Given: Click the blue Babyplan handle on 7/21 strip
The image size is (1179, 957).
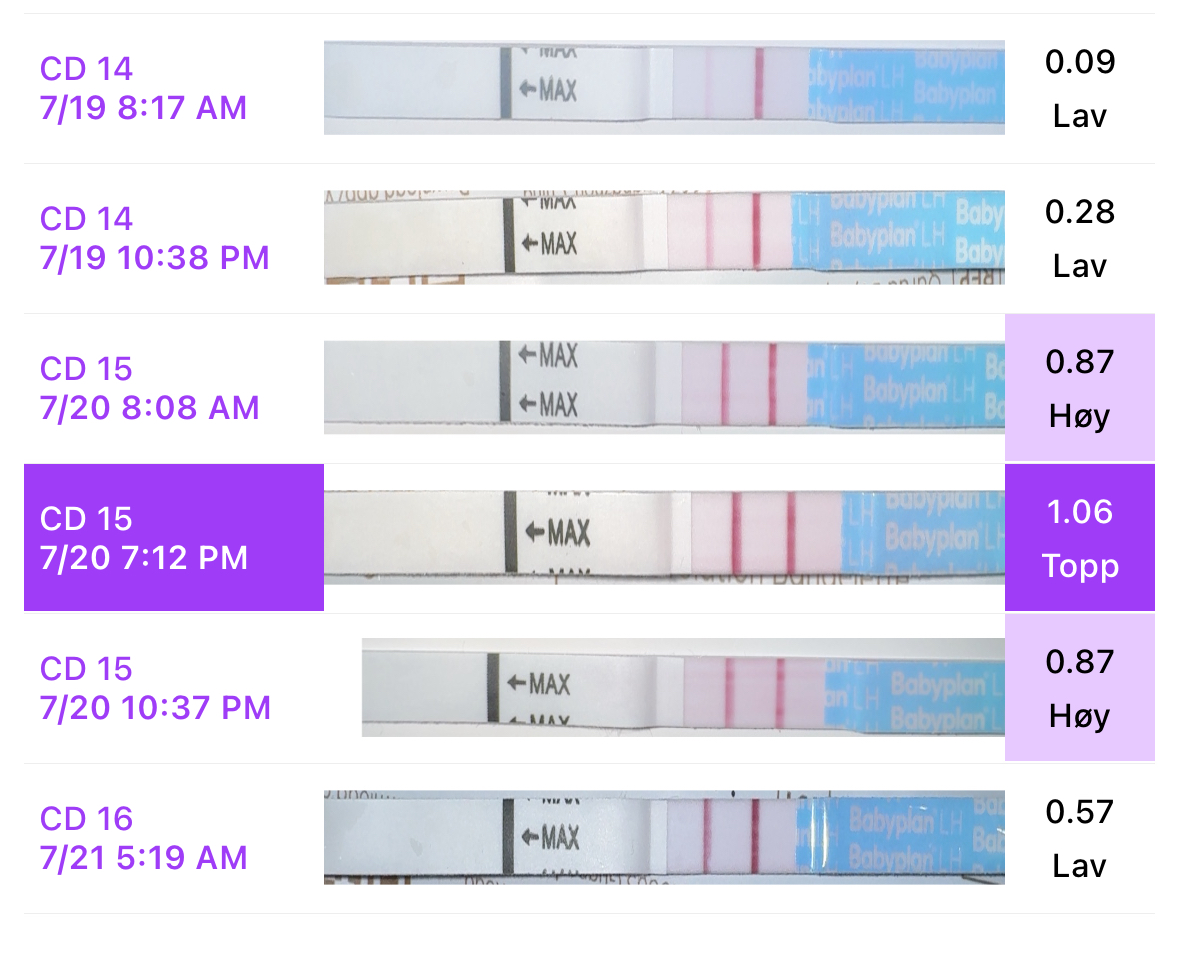Looking at the screenshot, I should 900,838.
